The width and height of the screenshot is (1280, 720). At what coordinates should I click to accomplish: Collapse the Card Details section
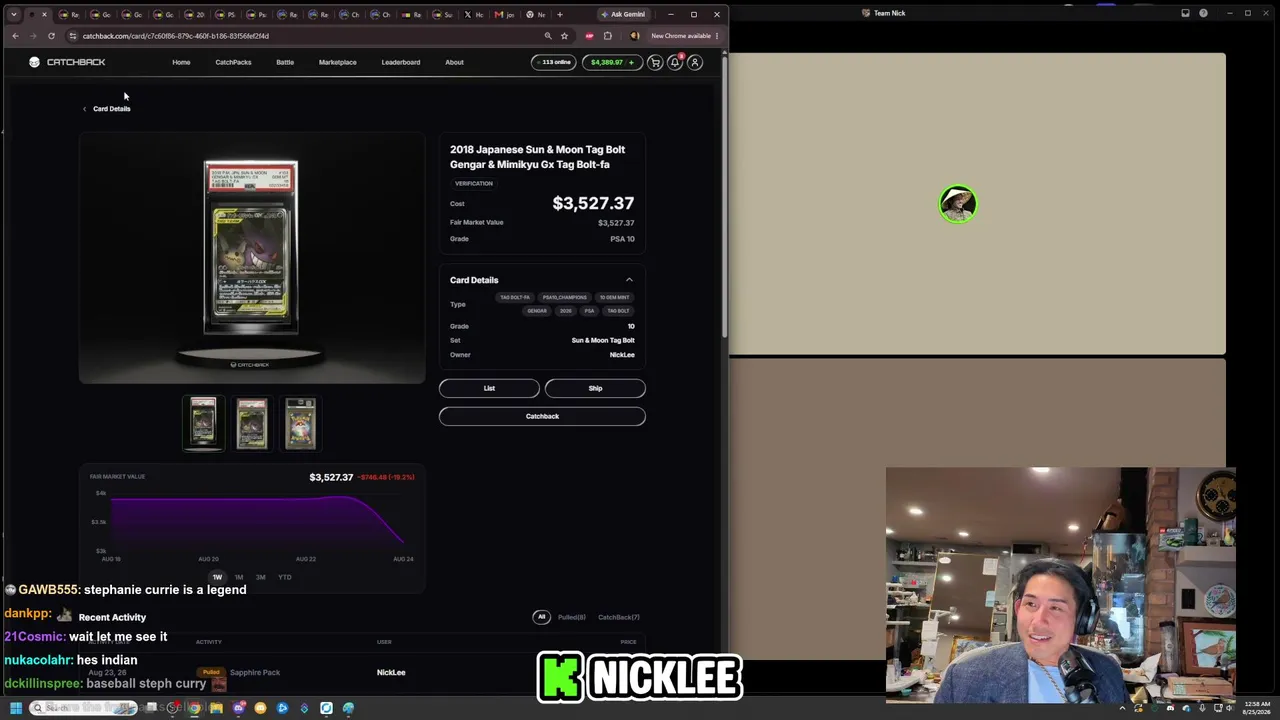click(x=629, y=280)
